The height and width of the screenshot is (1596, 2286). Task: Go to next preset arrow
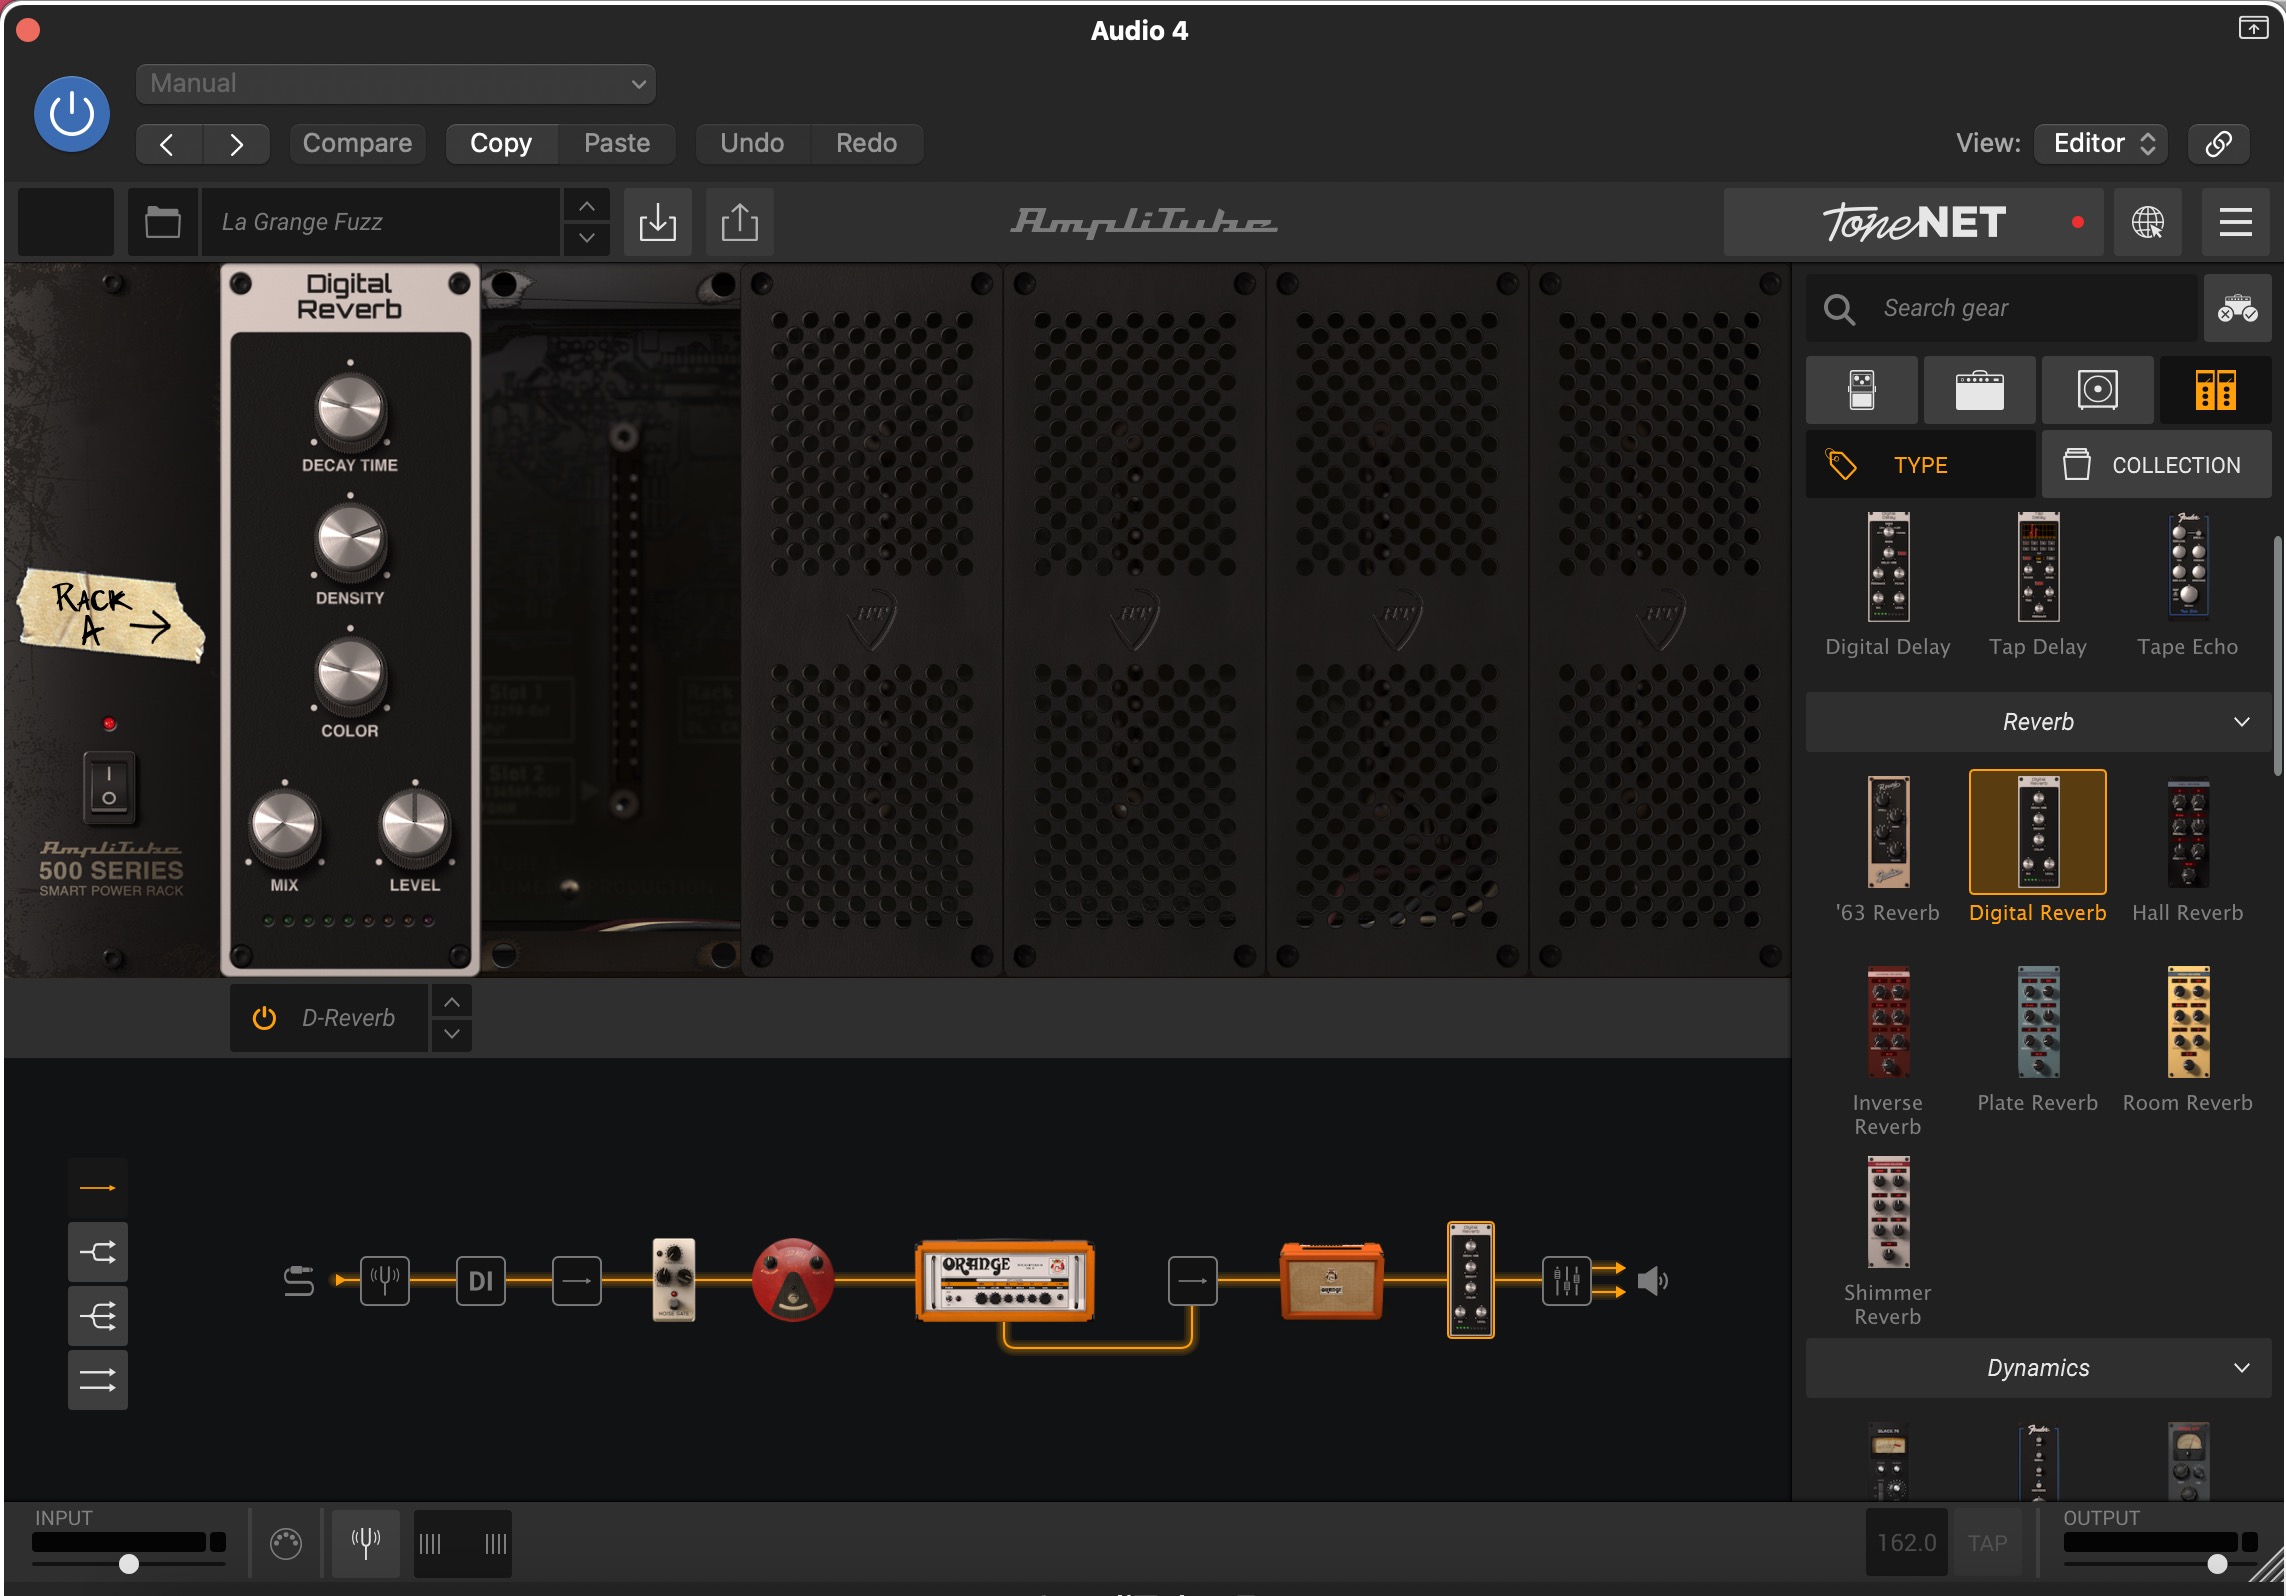pyautogui.click(x=236, y=144)
